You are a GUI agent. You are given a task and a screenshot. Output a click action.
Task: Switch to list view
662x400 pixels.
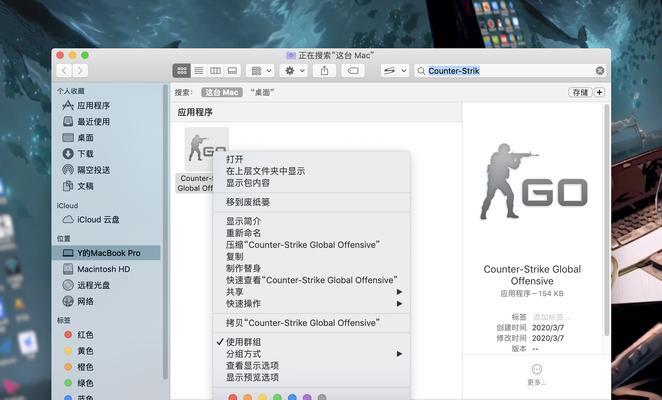point(198,71)
